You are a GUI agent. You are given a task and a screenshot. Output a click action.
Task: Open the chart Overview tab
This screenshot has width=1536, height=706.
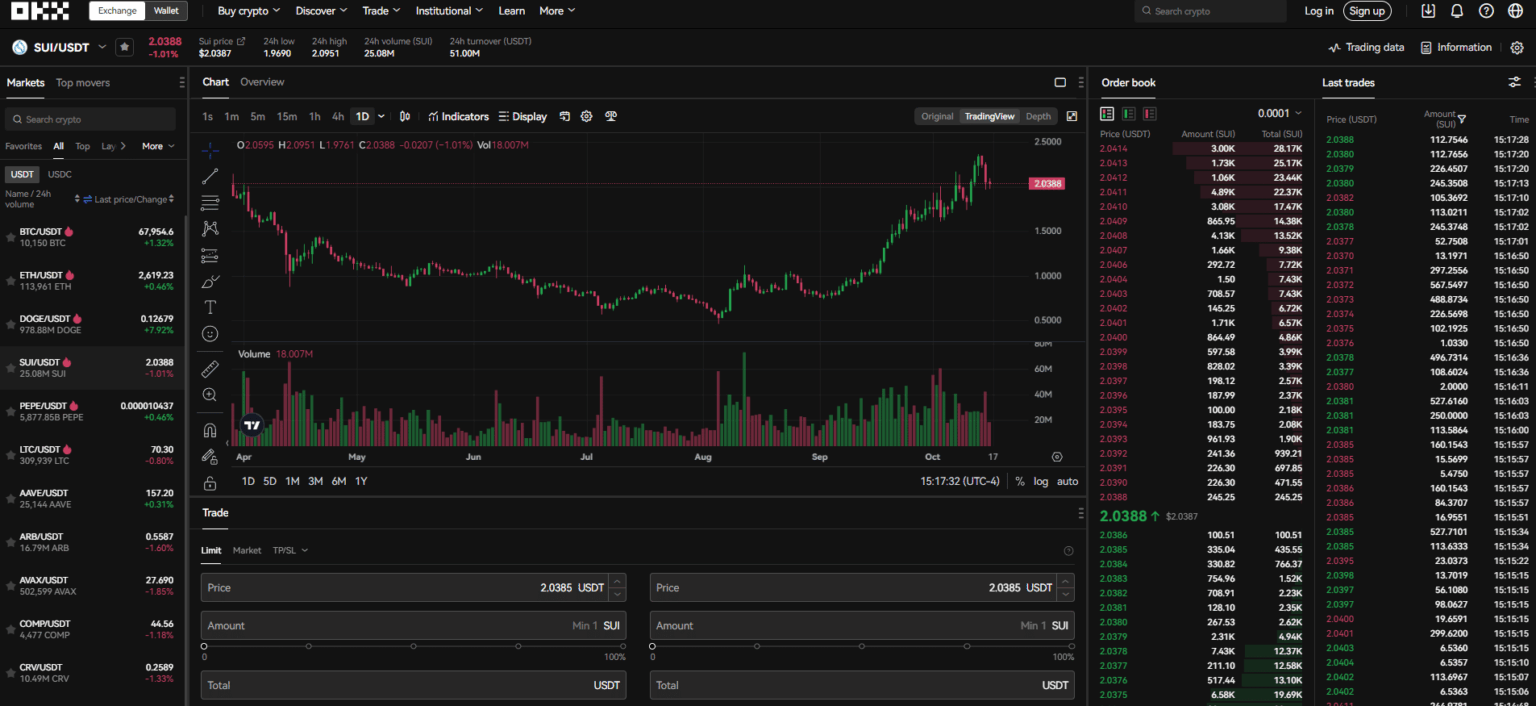[262, 82]
